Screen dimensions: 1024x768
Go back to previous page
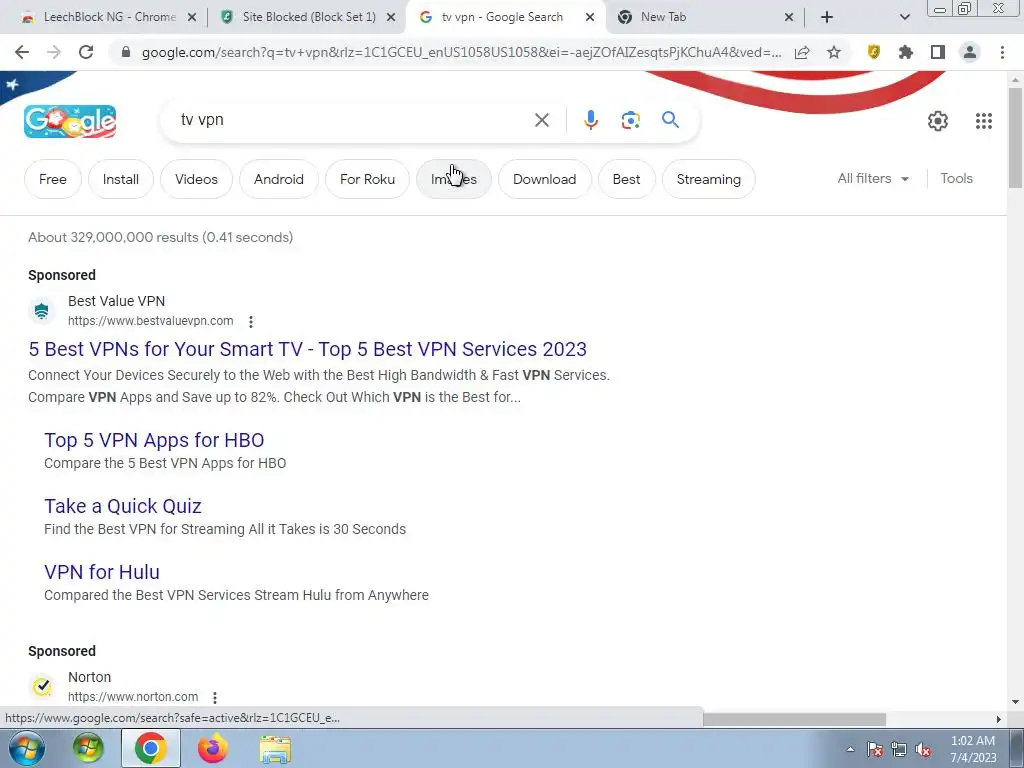pyautogui.click(x=22, y=52)
